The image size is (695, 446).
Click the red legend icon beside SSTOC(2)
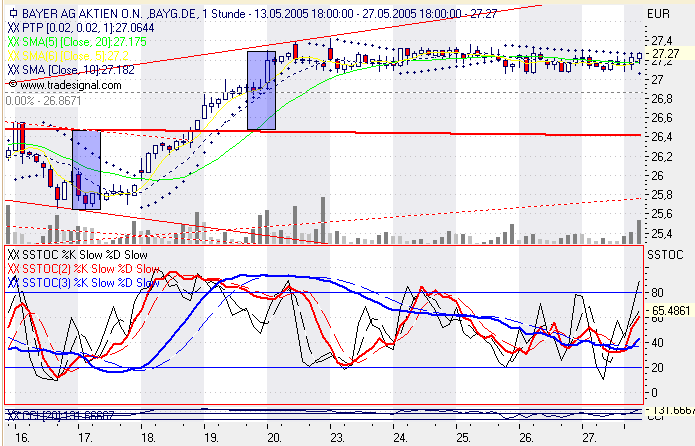pos(14,269)
